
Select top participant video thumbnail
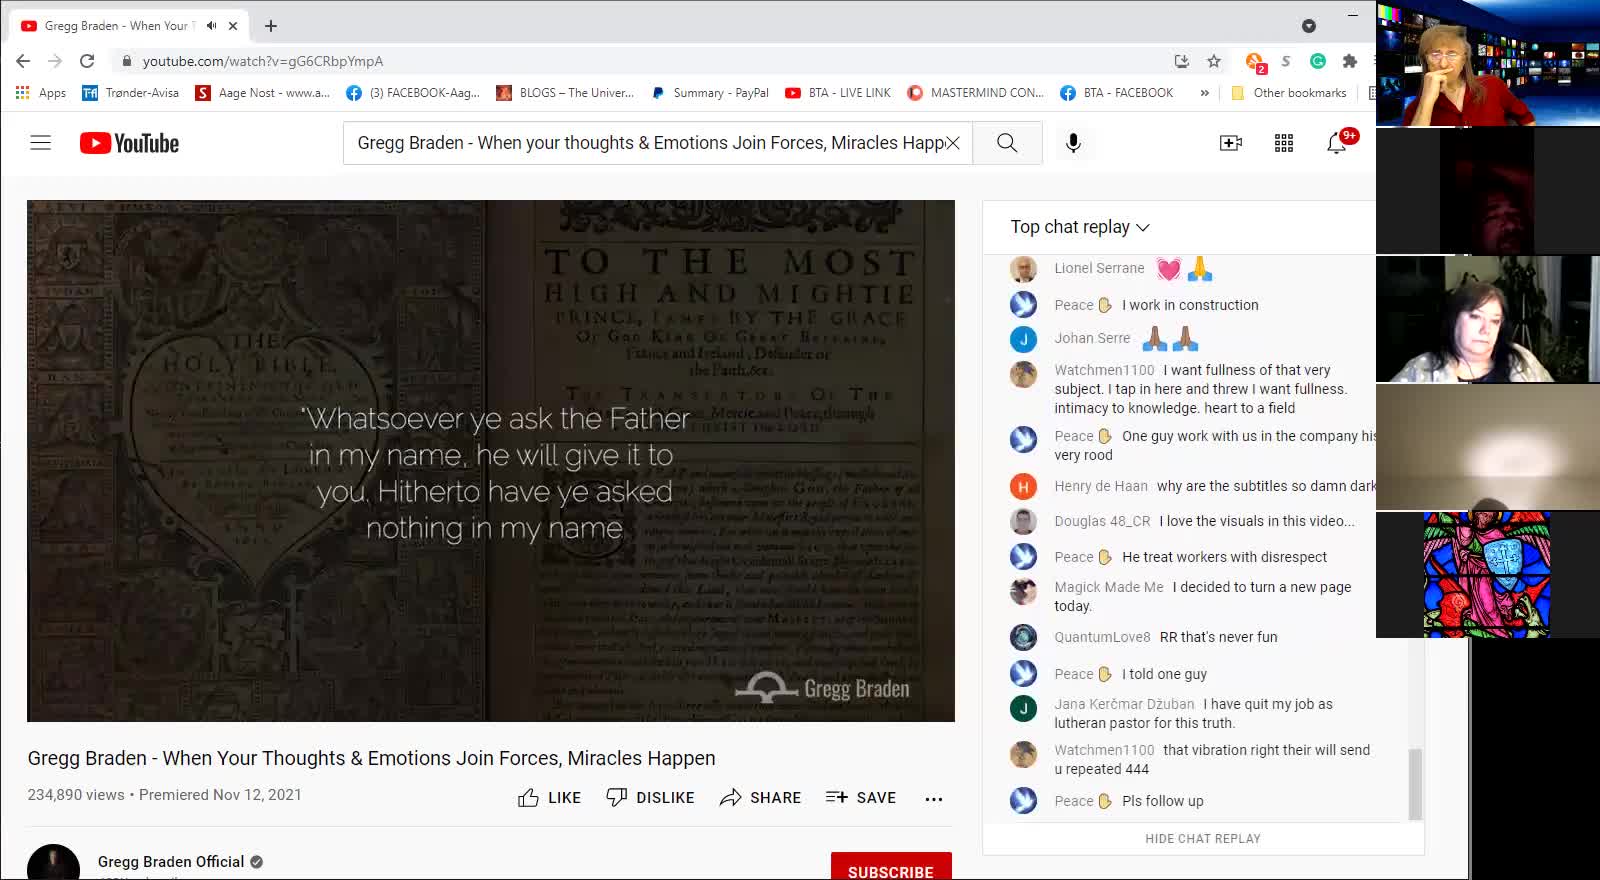coord(1488,64)
